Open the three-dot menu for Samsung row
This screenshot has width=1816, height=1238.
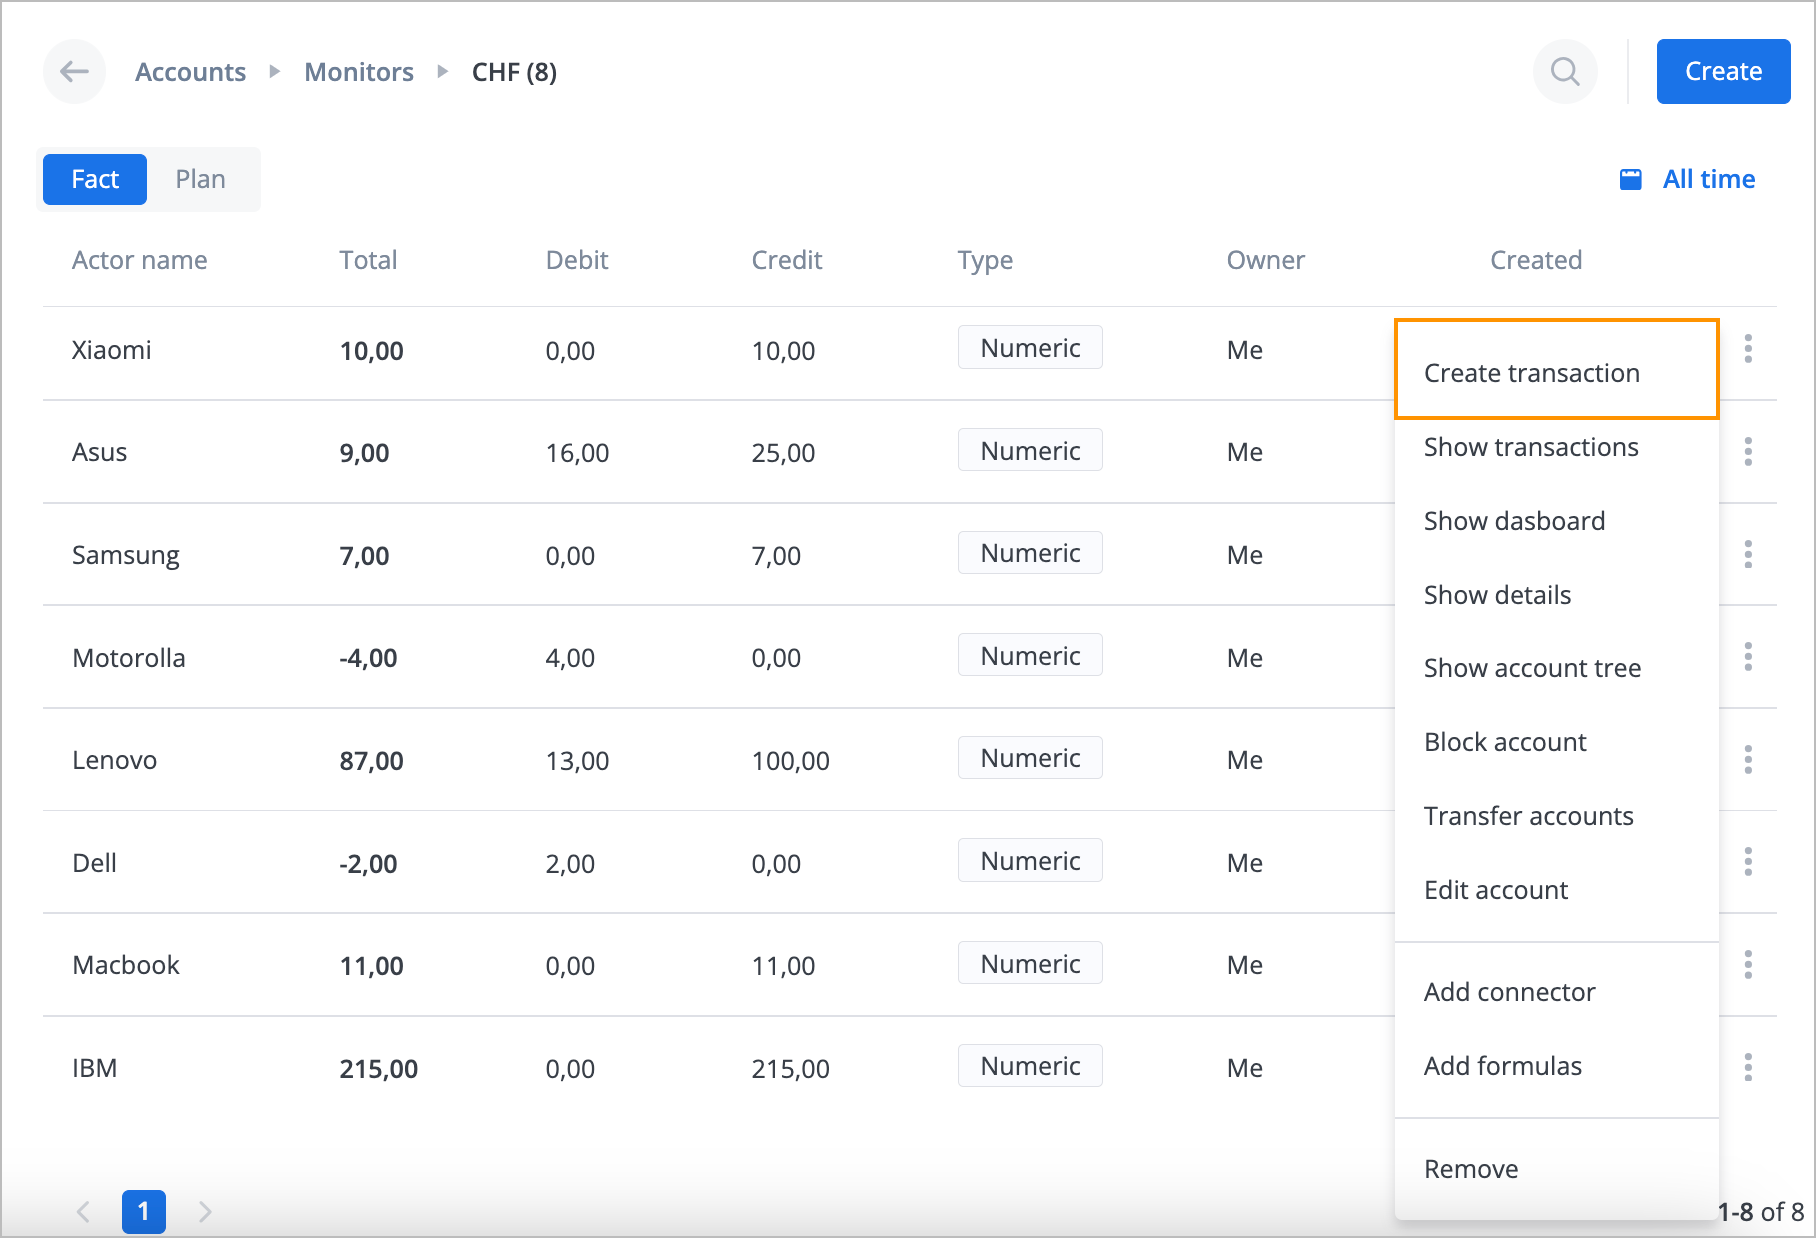tap(1748, 554)
